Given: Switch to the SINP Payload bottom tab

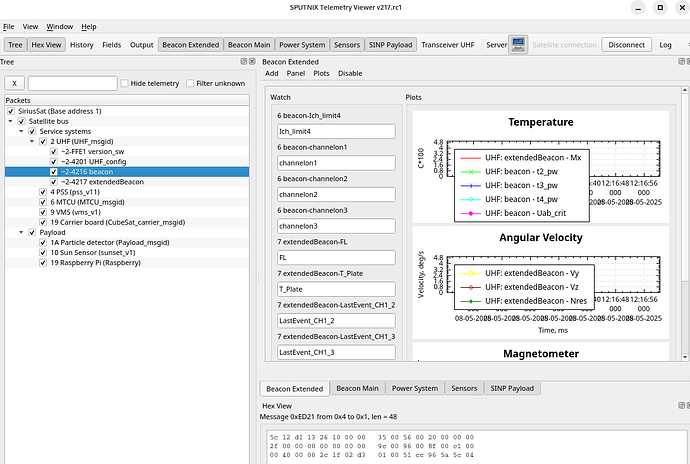Looking at the screenshot, I should click(512, 388).
